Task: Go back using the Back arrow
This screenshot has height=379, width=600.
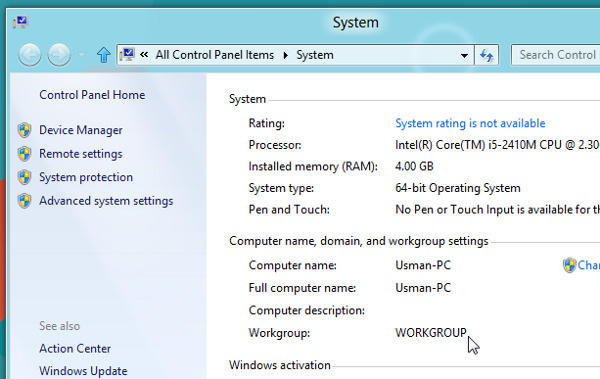Action: (x=29, y=55)
